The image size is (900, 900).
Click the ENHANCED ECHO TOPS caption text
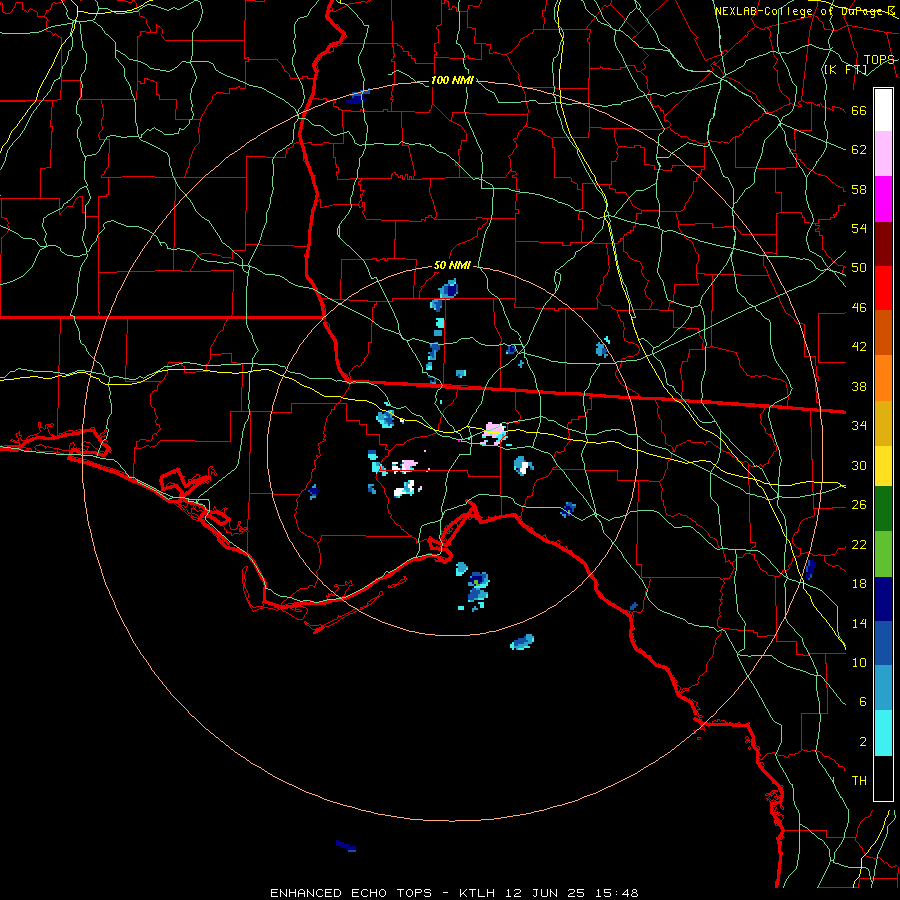[x=351, y=893]
